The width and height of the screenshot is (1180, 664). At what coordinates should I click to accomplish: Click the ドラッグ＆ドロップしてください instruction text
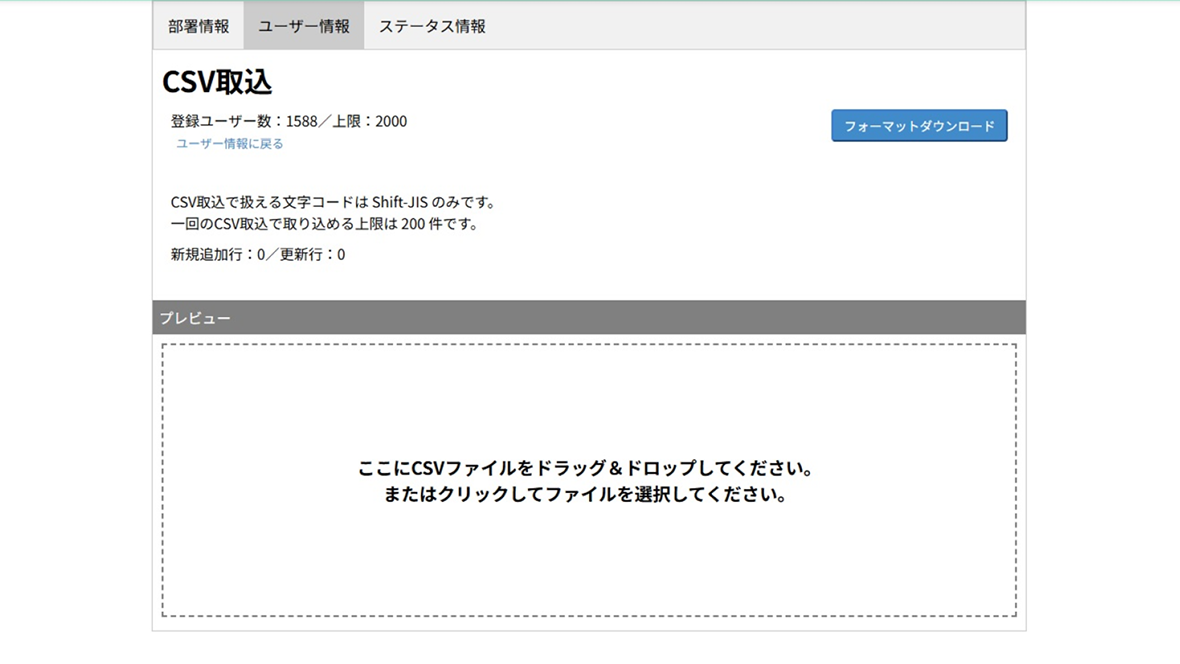point(587,468)
